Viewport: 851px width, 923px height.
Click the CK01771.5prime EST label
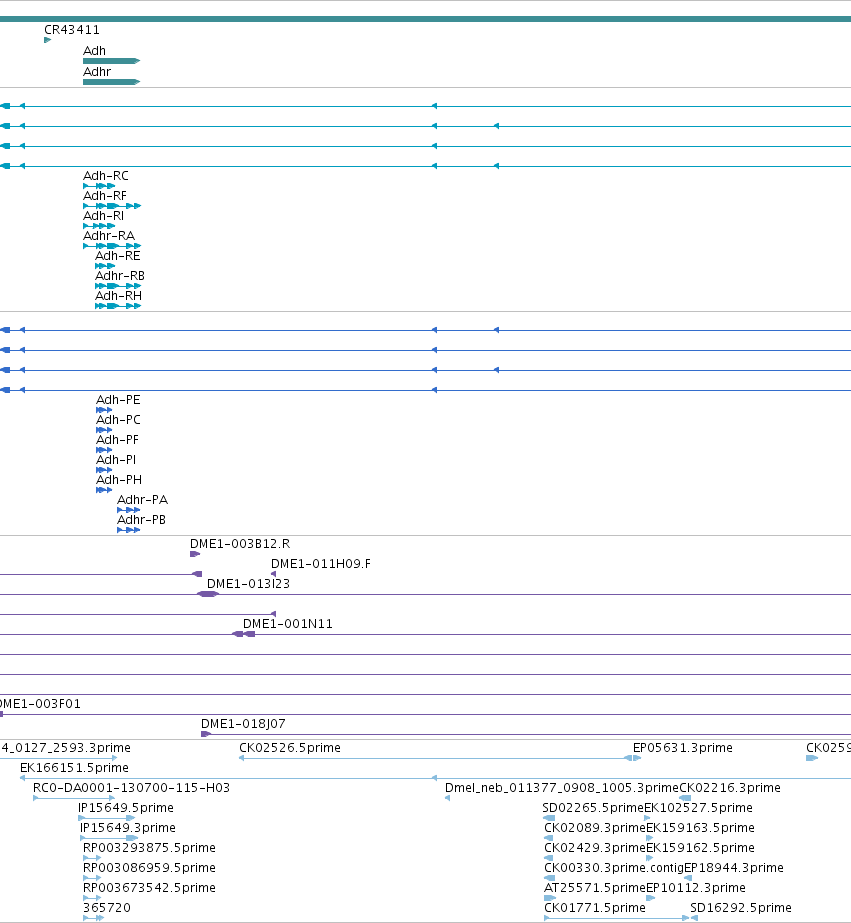tap(595, 908)
